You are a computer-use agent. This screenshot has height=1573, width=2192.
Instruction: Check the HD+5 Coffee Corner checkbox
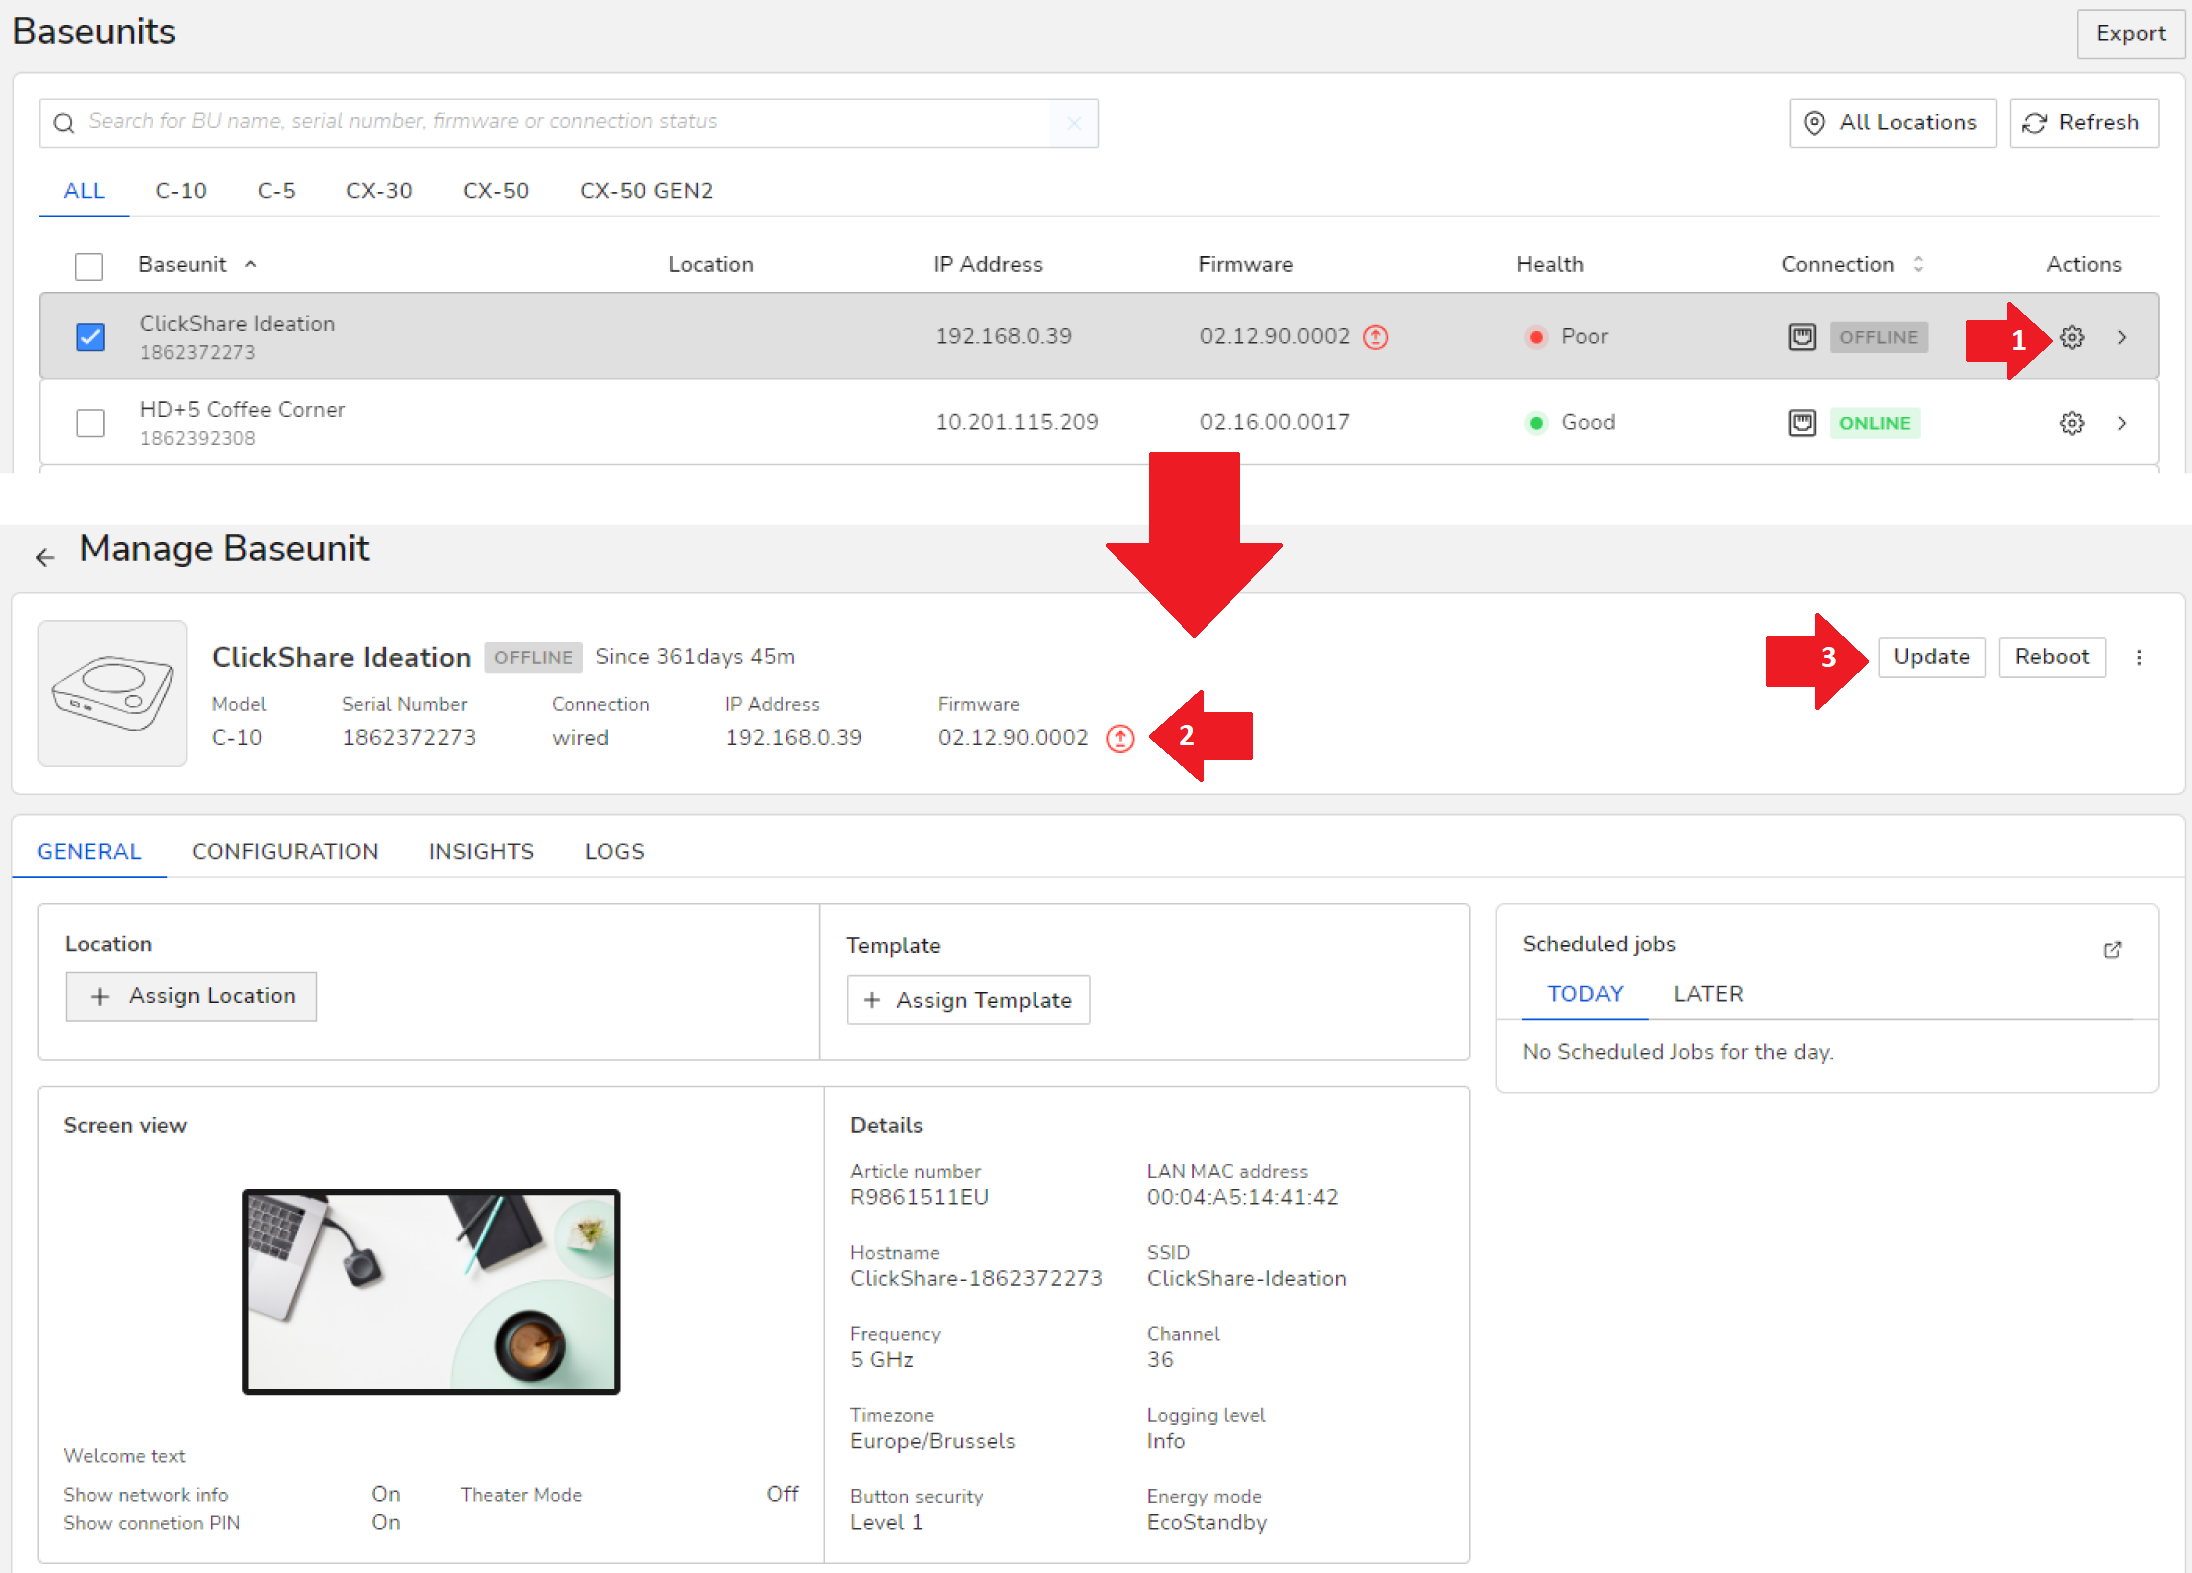91,423
